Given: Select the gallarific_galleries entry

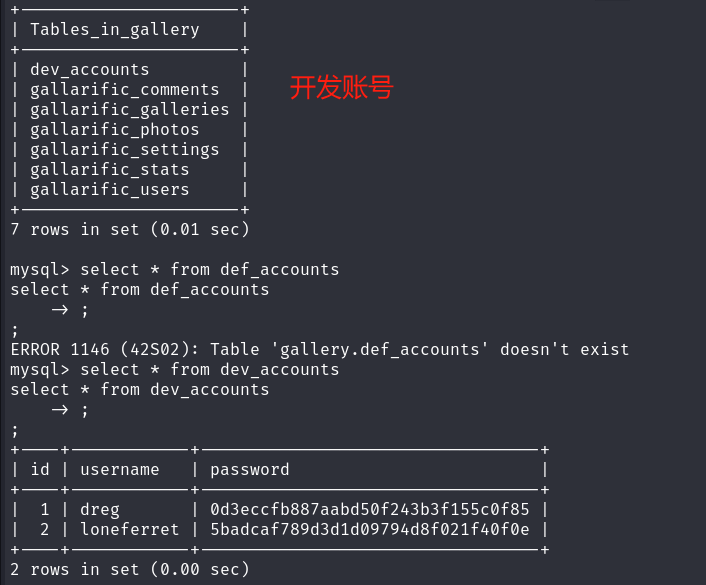Looking at the screenshot, I should pos(130,110).
